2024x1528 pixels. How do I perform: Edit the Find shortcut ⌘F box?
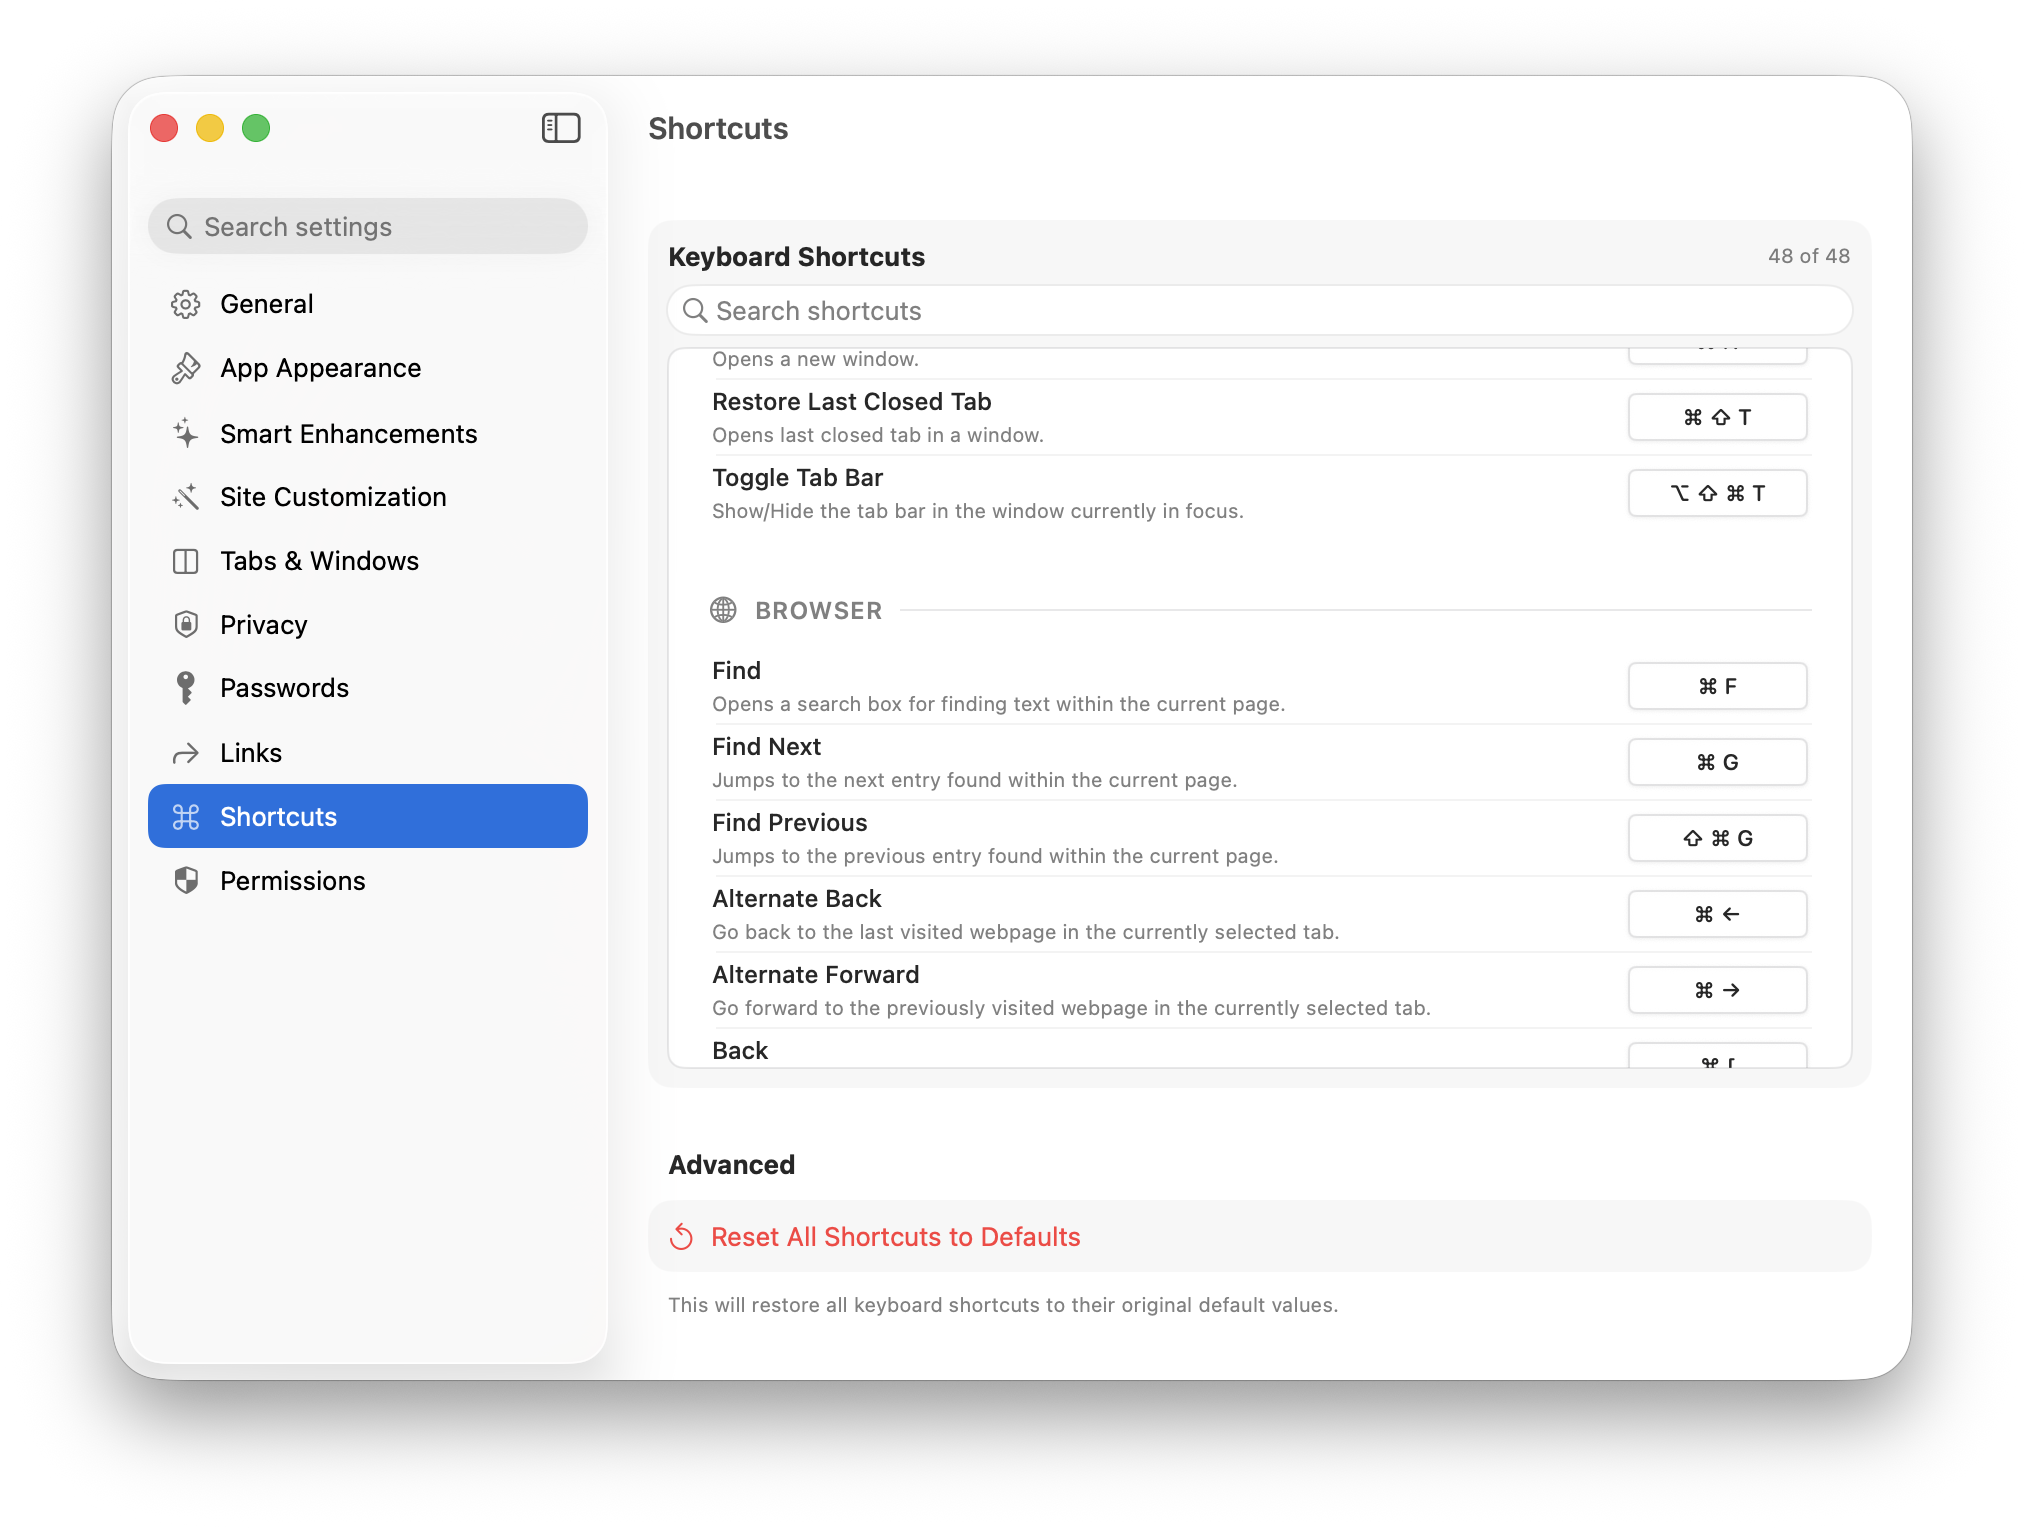[1716, 686]
